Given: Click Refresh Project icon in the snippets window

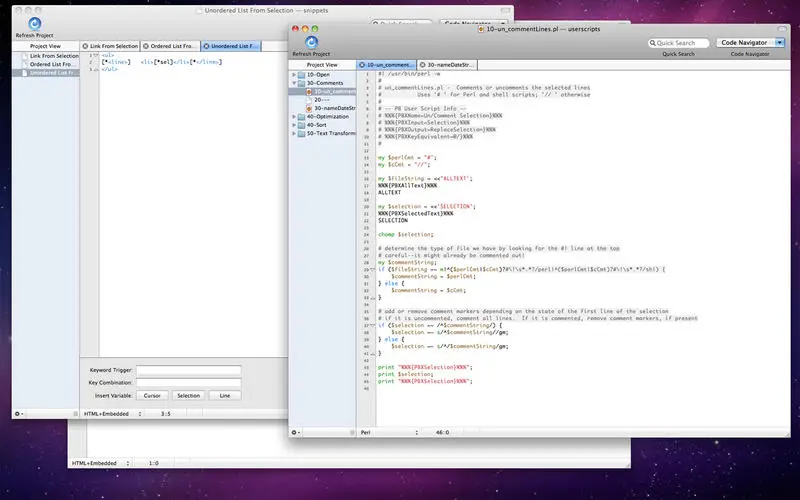Looking at the screenshot, I should click(33, 23).
